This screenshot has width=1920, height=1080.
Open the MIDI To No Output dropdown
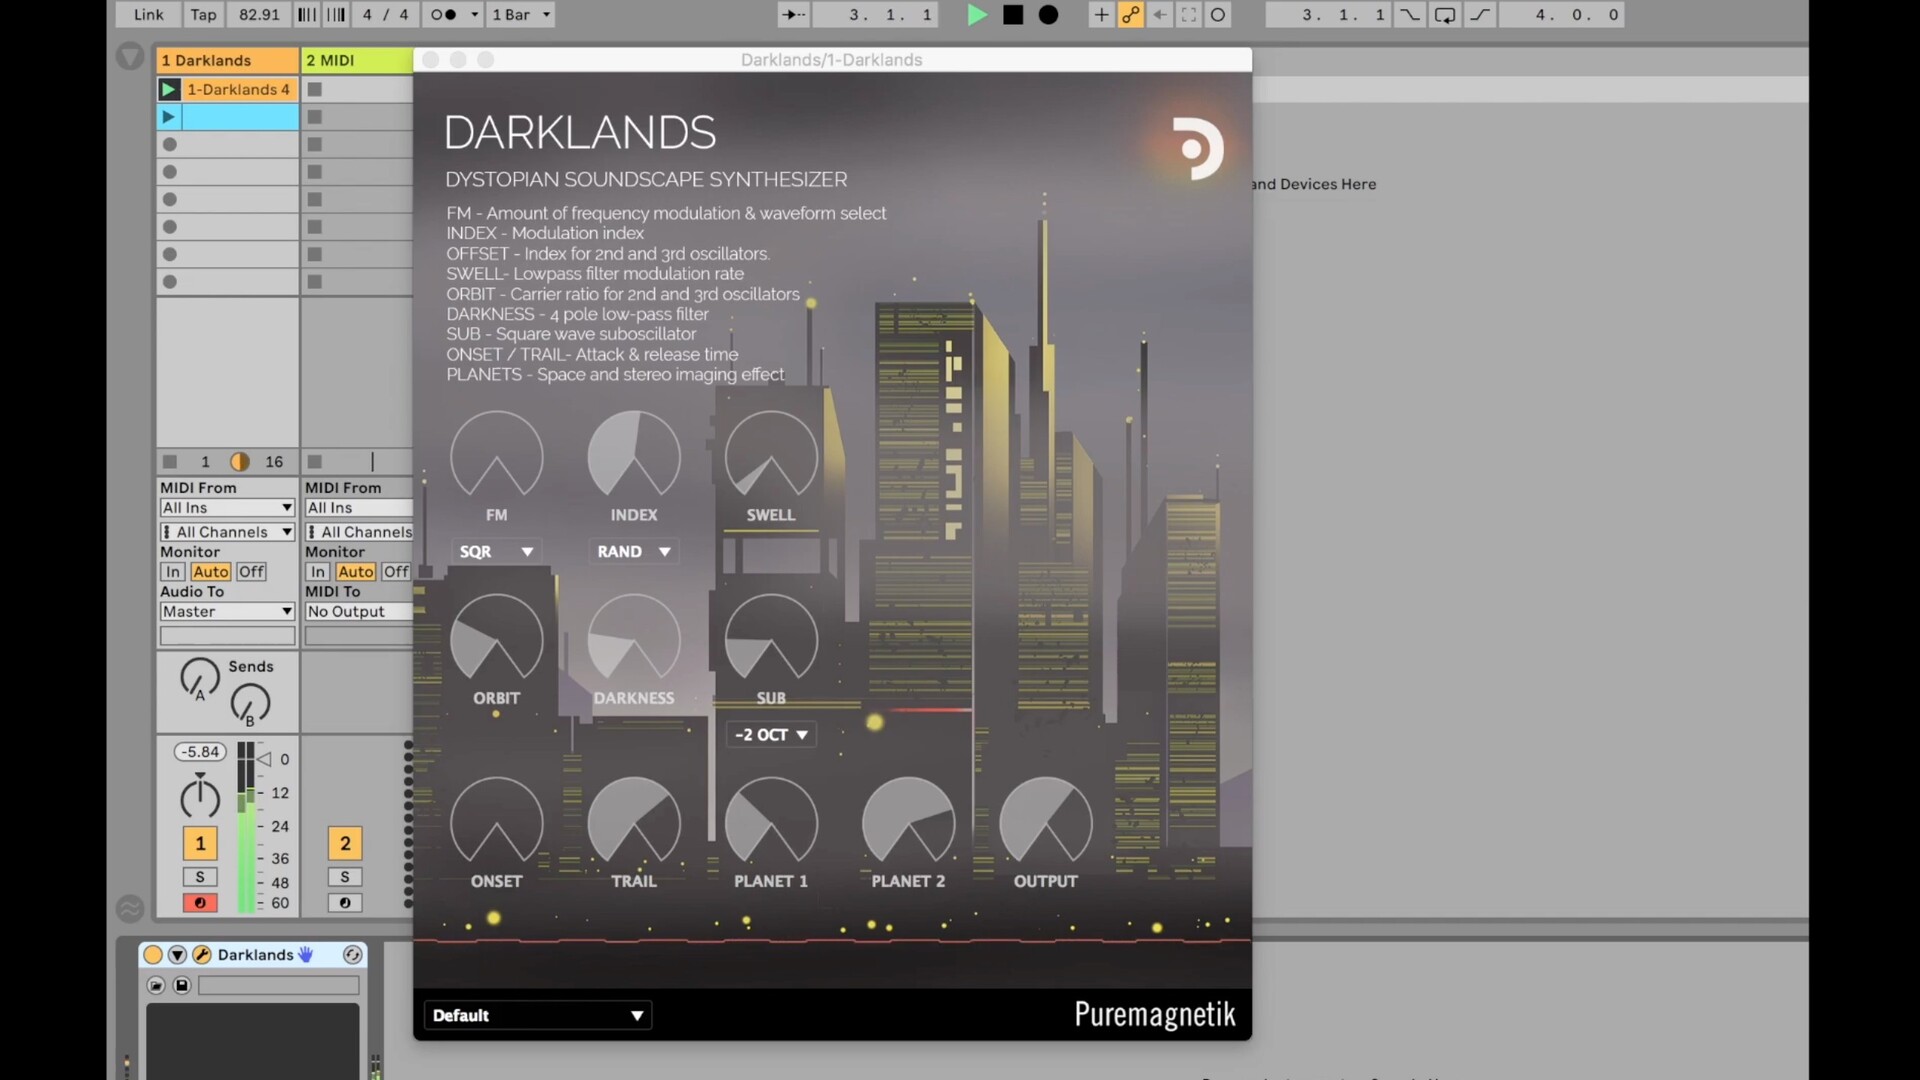pyautogui.click(x=359, y=612)
